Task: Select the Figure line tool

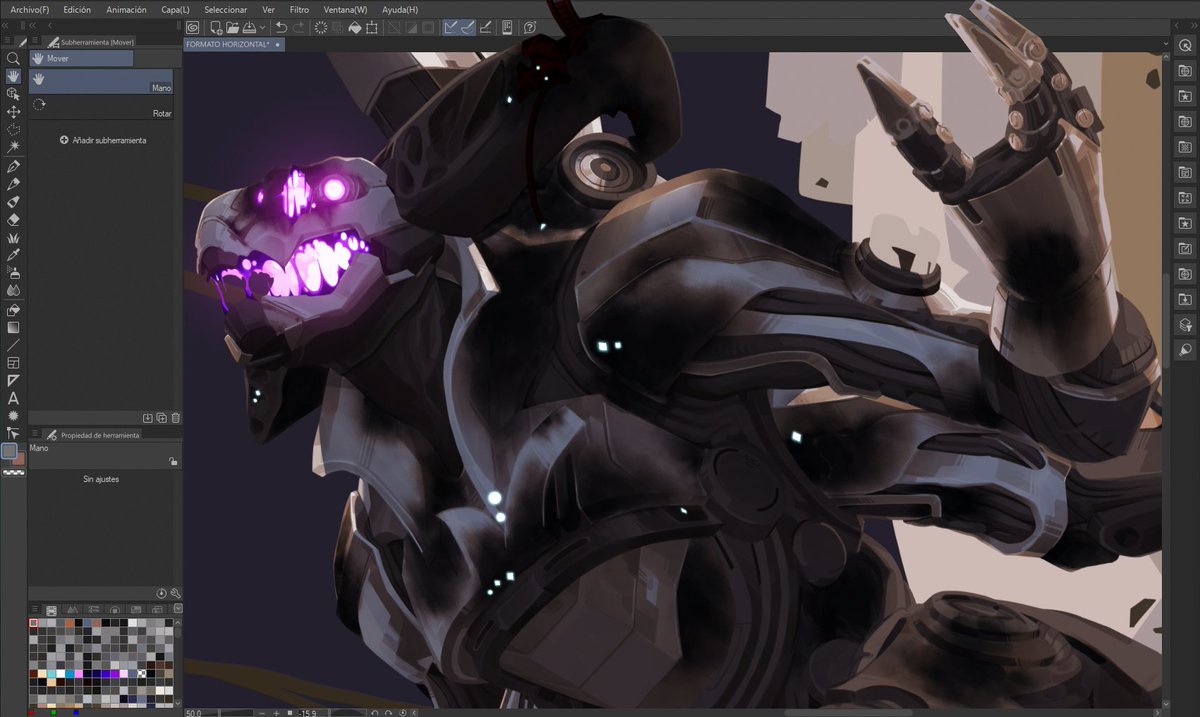Action: (14, 345)
